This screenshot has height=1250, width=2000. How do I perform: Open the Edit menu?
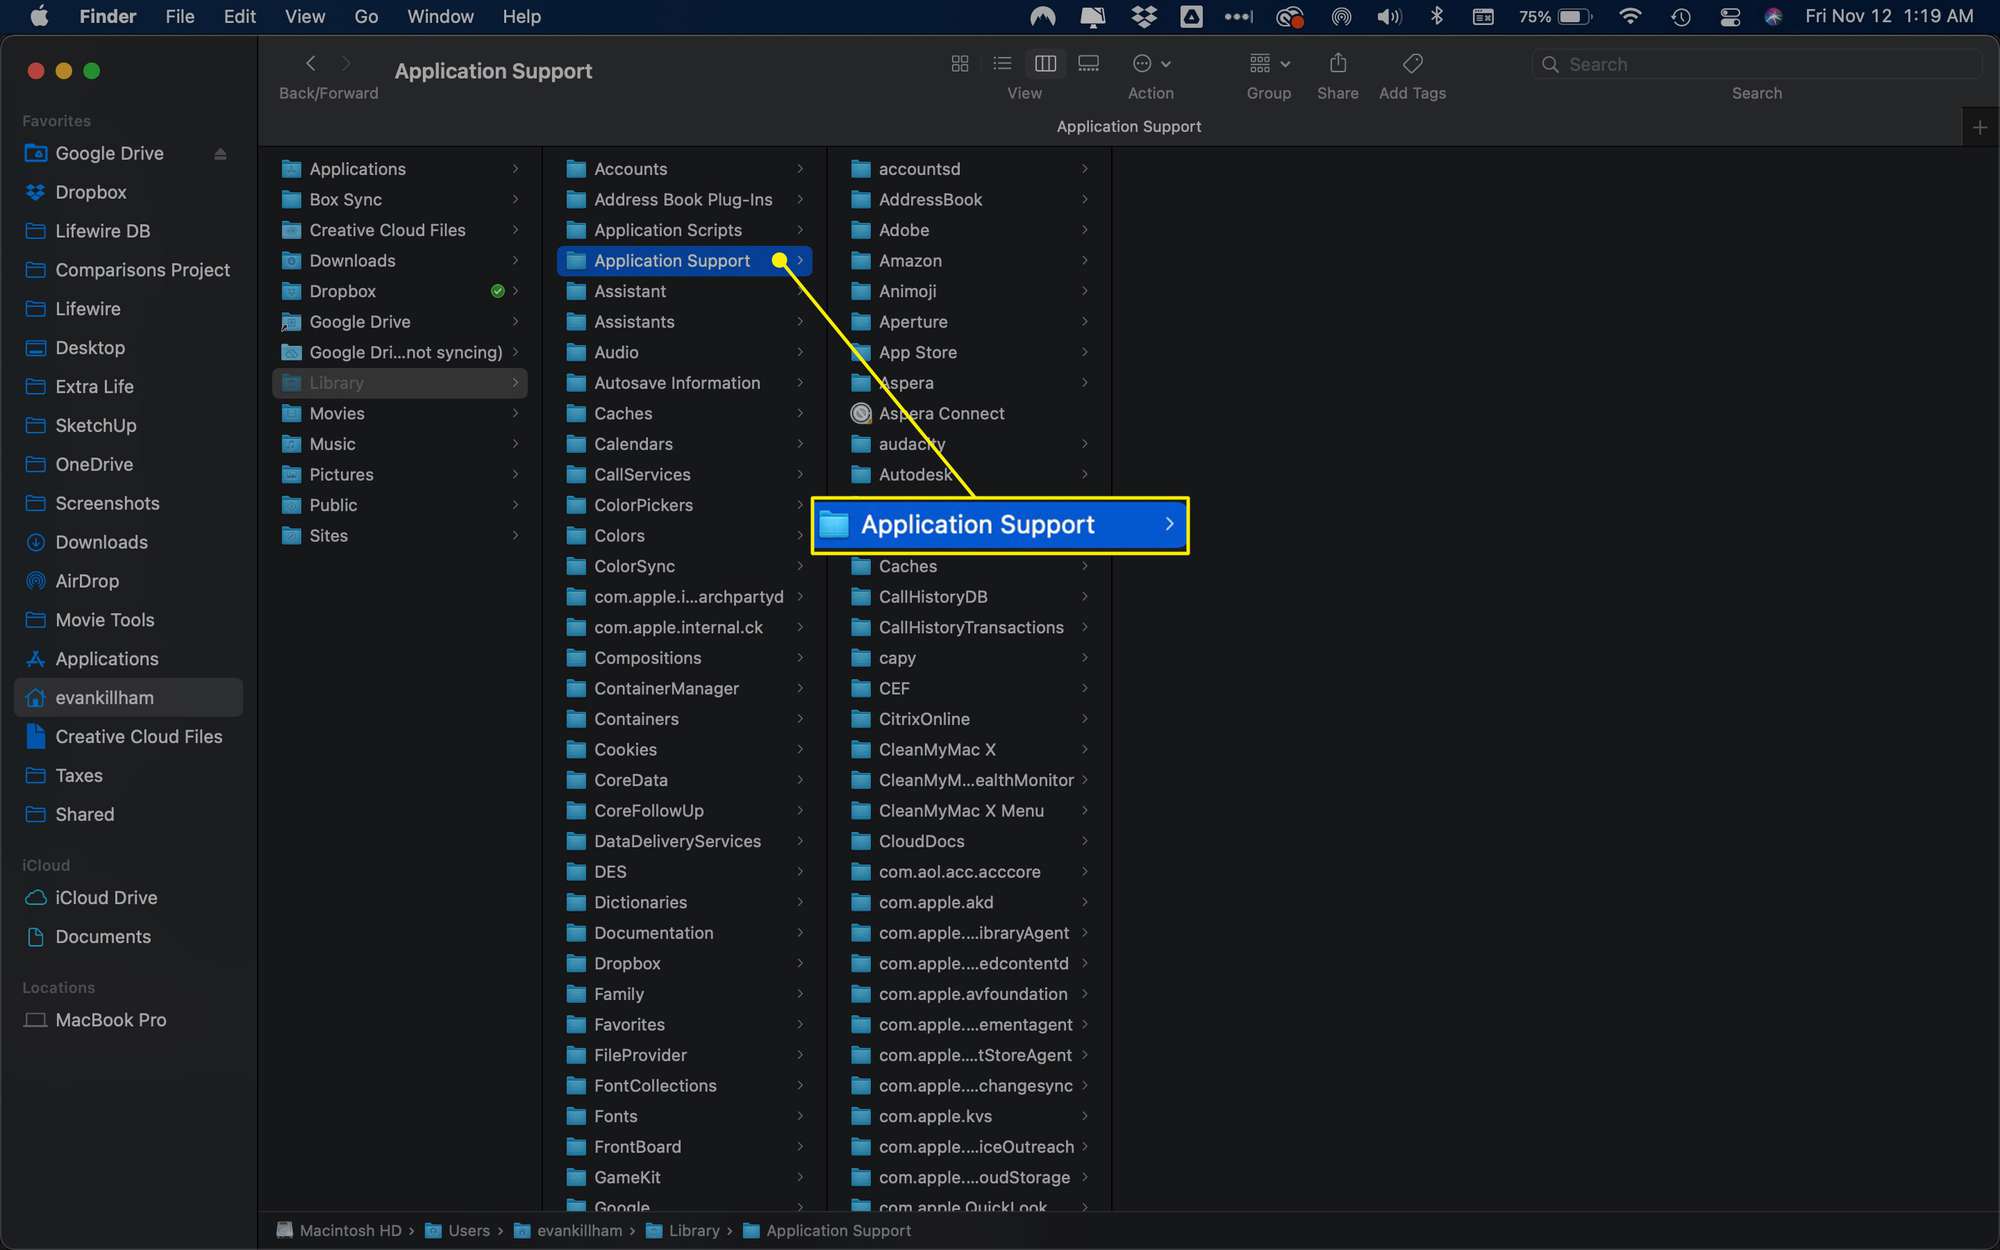(239, 16)
